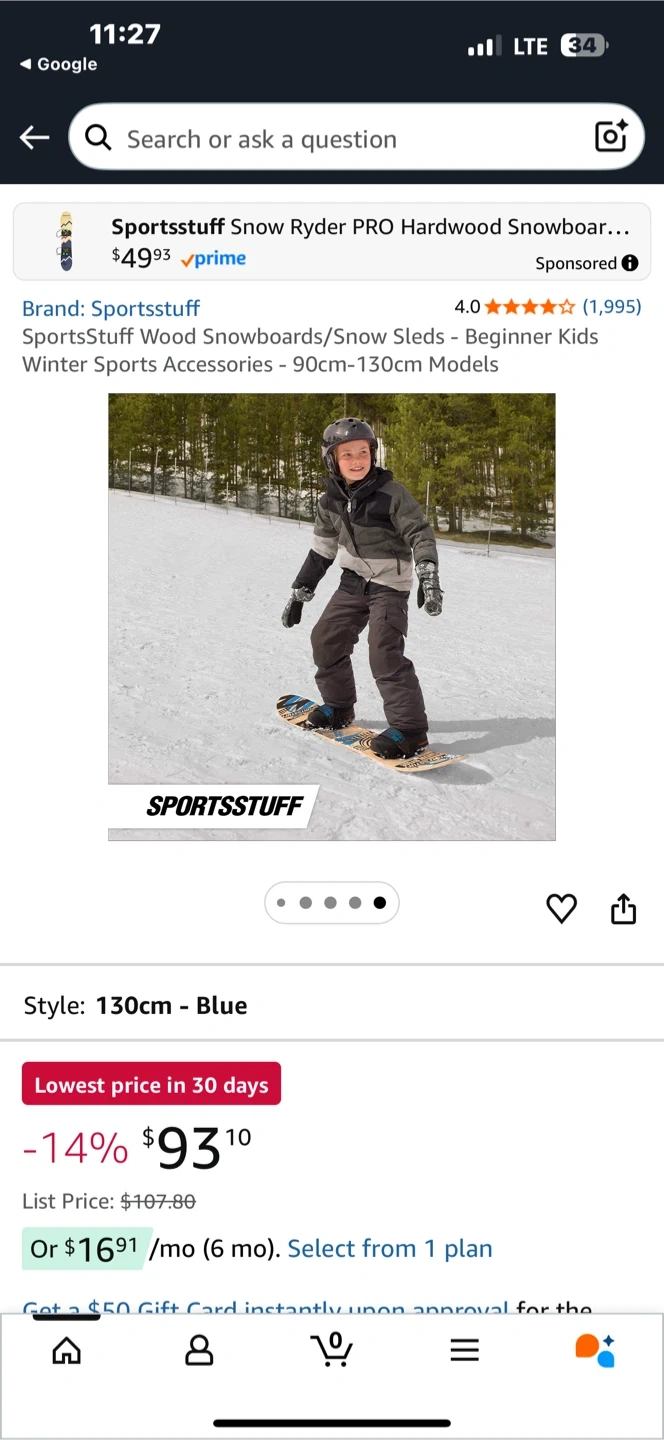664x1440 pixels.
Task: Tap the Lowest price in 30 days badge
Action: pyautogui.click(x=151, y=1085)
